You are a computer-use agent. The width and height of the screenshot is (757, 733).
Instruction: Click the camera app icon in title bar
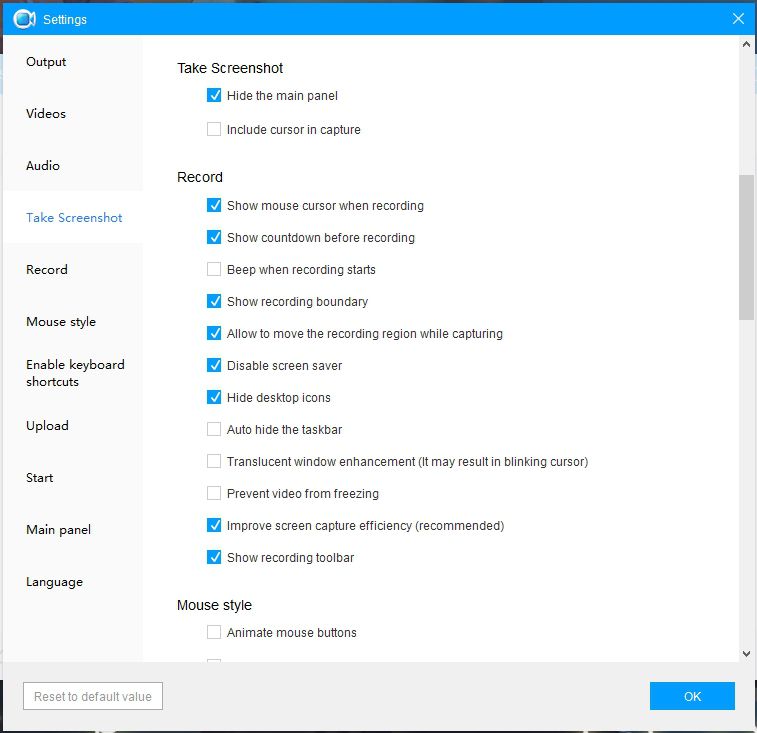coord(24,19)
